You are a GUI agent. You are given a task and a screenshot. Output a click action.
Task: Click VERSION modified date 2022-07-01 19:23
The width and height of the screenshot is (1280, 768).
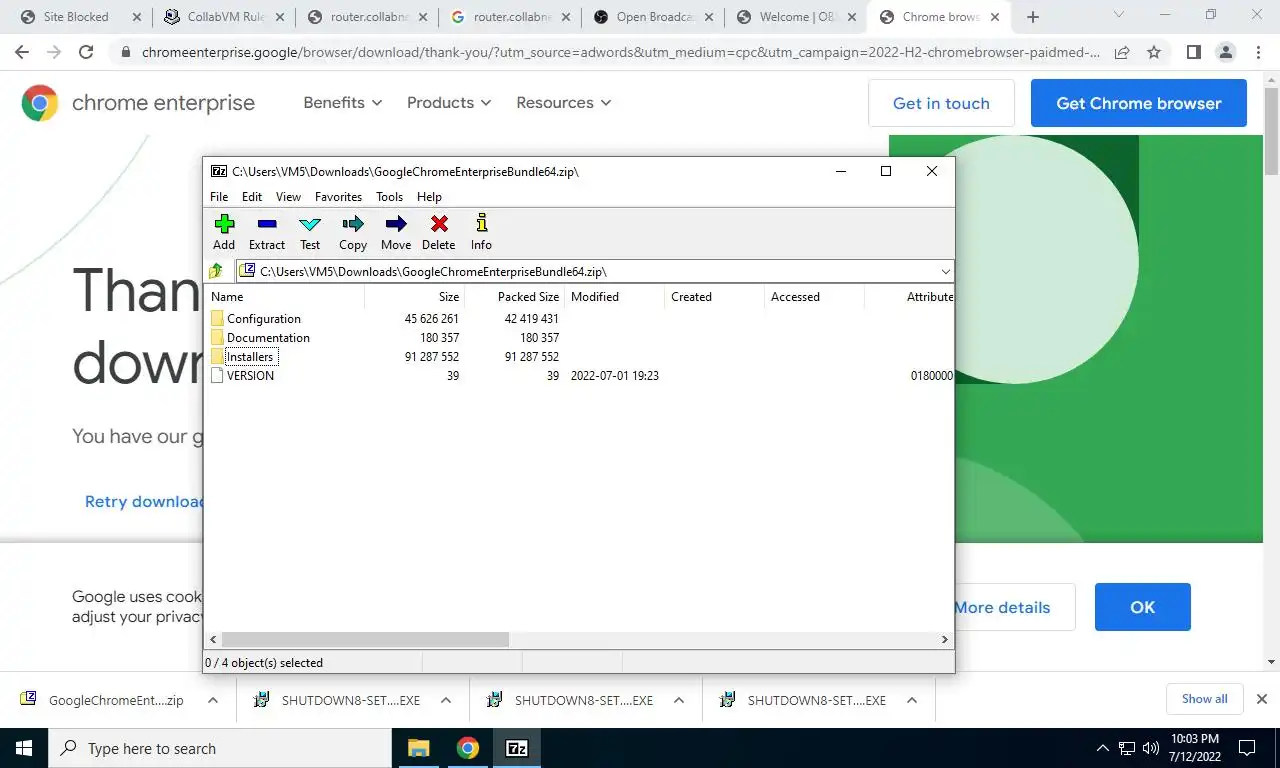(615, 376)
